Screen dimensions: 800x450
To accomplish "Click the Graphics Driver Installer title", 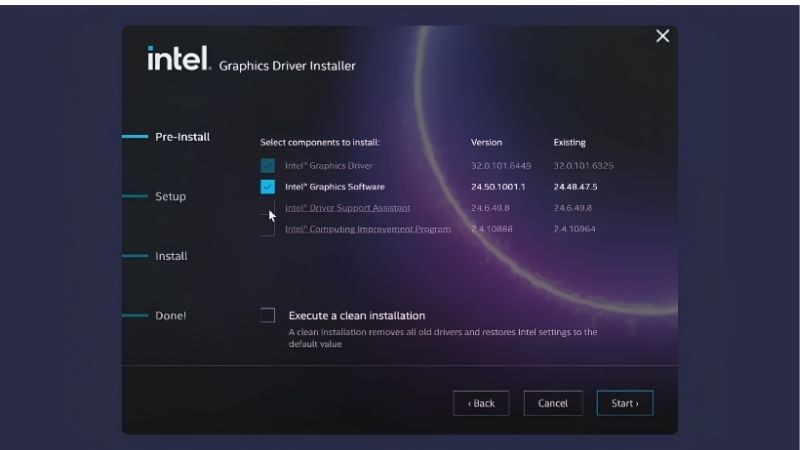I will click(287, 66).
